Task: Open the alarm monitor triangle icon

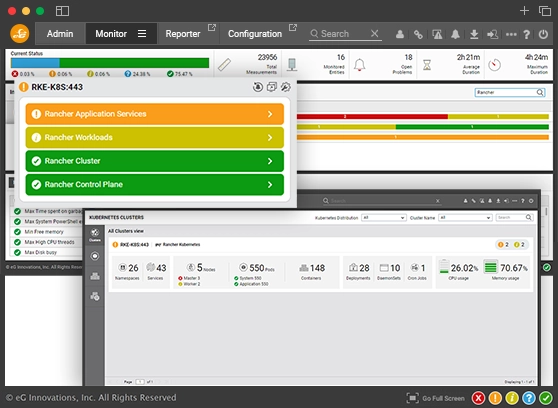Action: 437,34
